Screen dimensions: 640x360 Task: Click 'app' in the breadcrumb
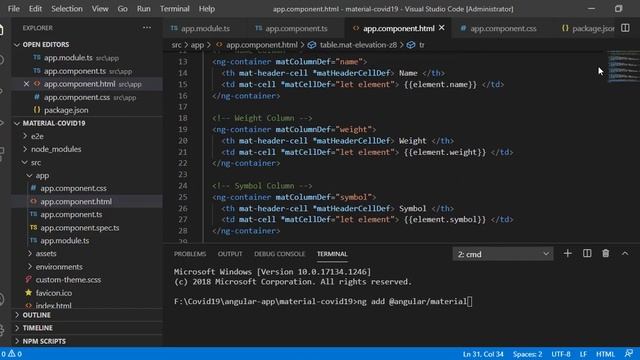pos(197,45)
